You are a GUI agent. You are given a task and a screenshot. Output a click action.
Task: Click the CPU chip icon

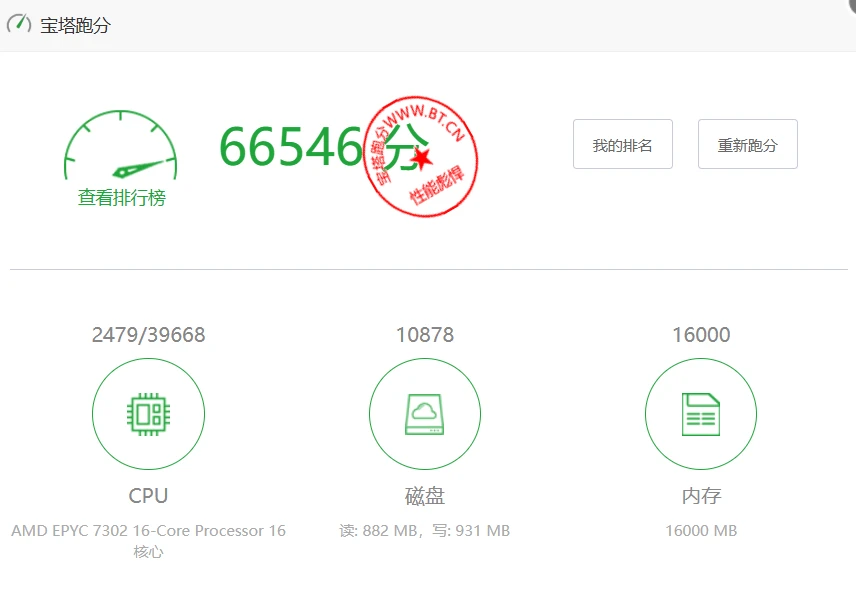click(148, 413)
